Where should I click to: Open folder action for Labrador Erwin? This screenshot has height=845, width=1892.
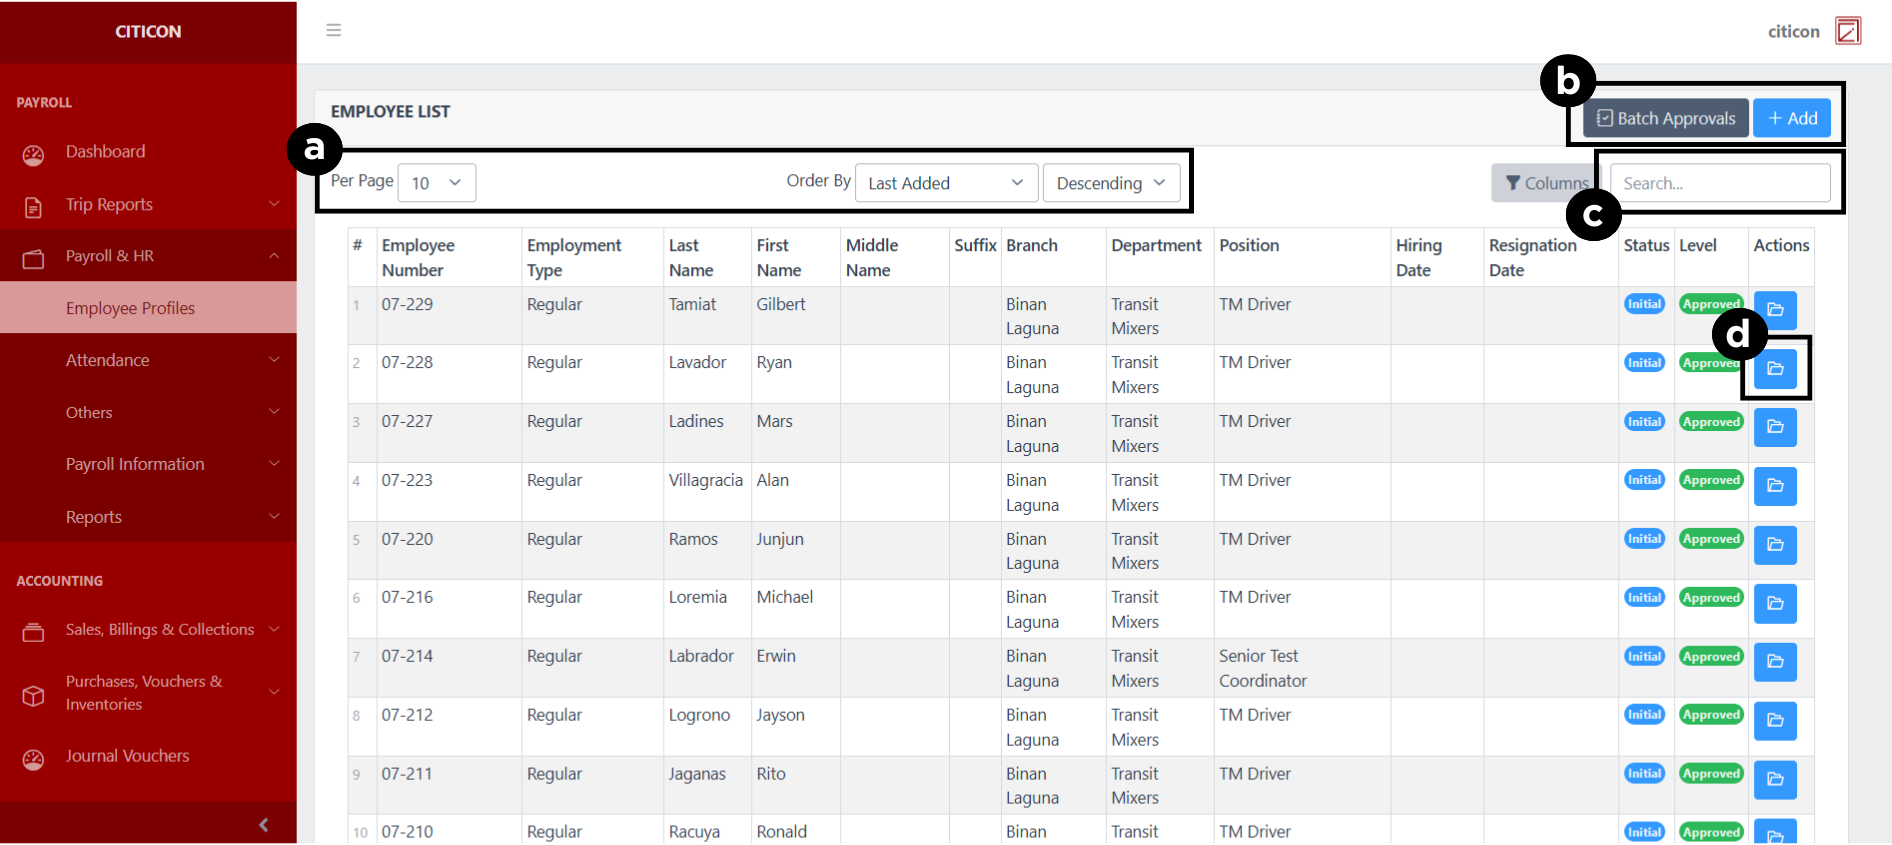coord(1775,662)
